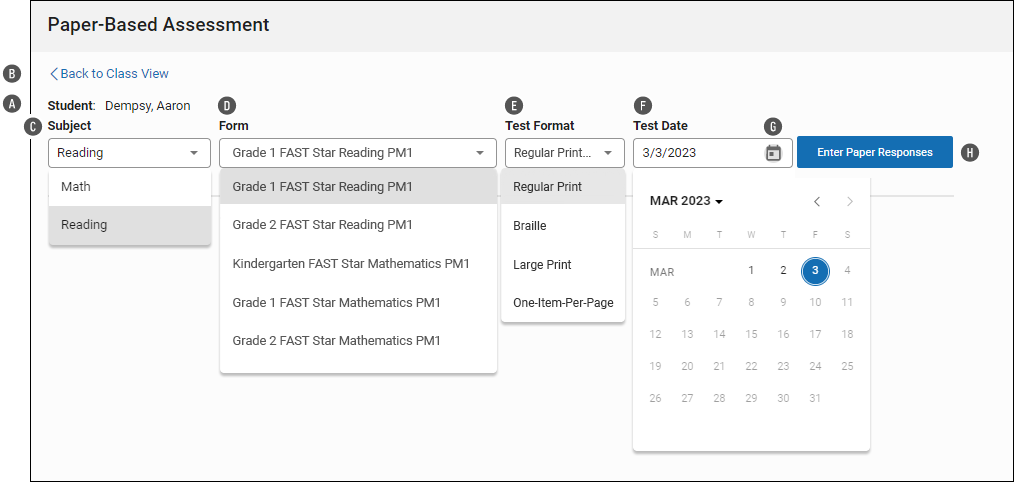Open the Test Format dropdown
This screenshot has width=1014, height=482.
pyautogui.click(x=565, y=153)
